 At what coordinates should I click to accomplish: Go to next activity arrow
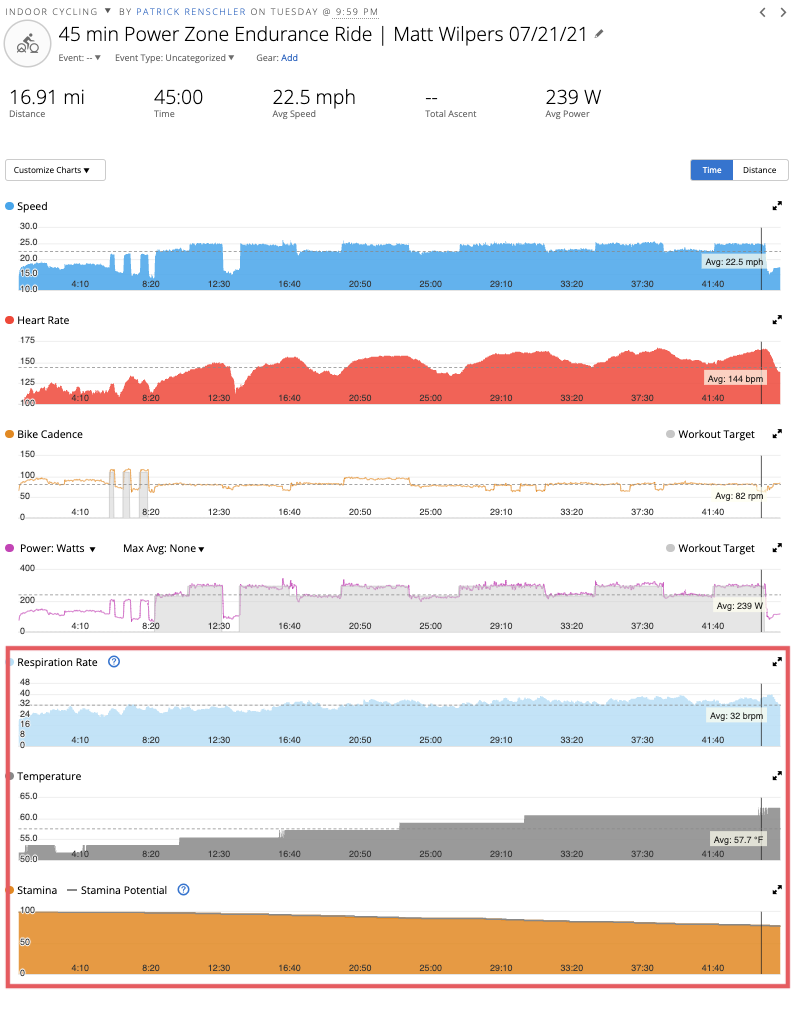click(x=783, y=12)
